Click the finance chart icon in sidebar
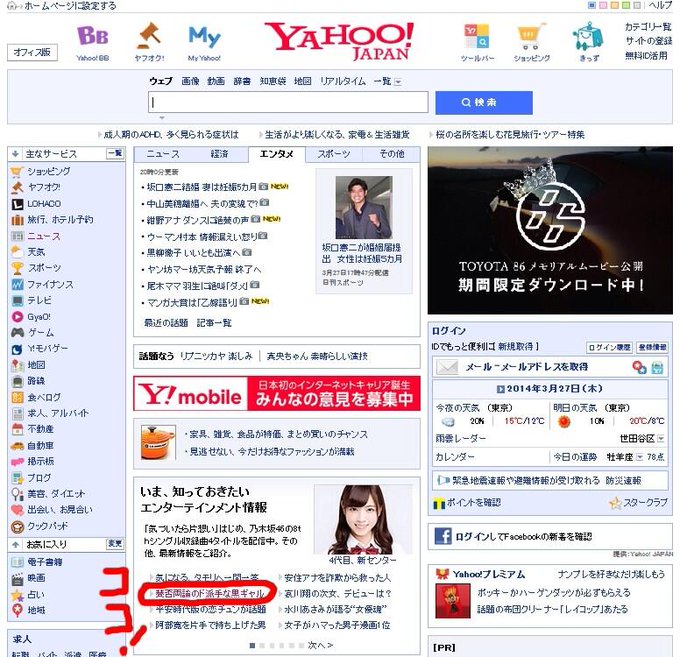Screen dimensions: 680x657 (x=17, y=284)
